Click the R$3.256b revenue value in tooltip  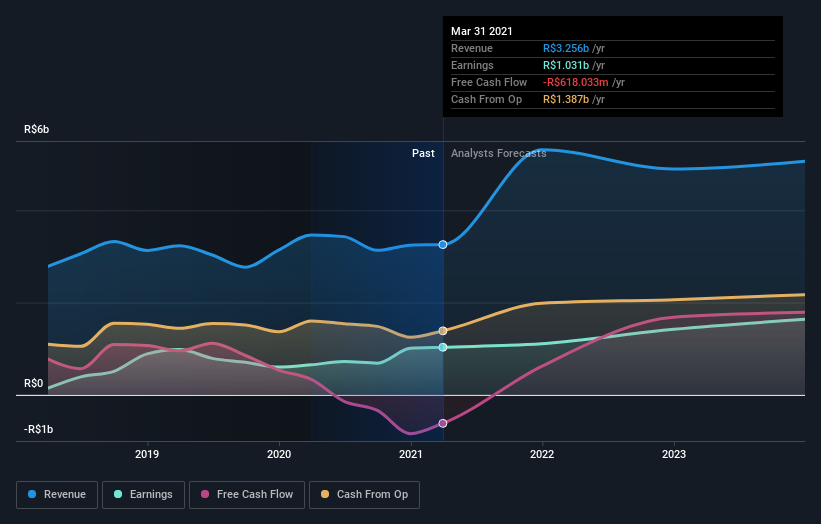point(566,48)
